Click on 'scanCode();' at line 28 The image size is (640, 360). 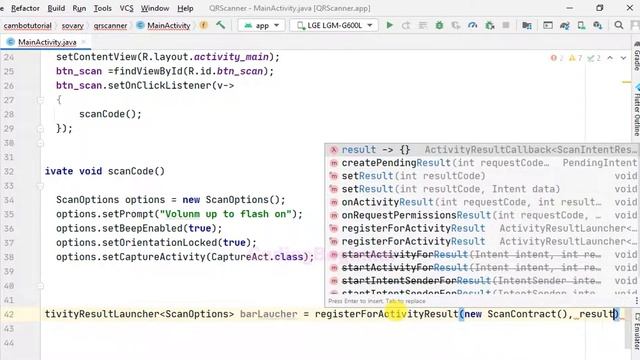[110, 114]
